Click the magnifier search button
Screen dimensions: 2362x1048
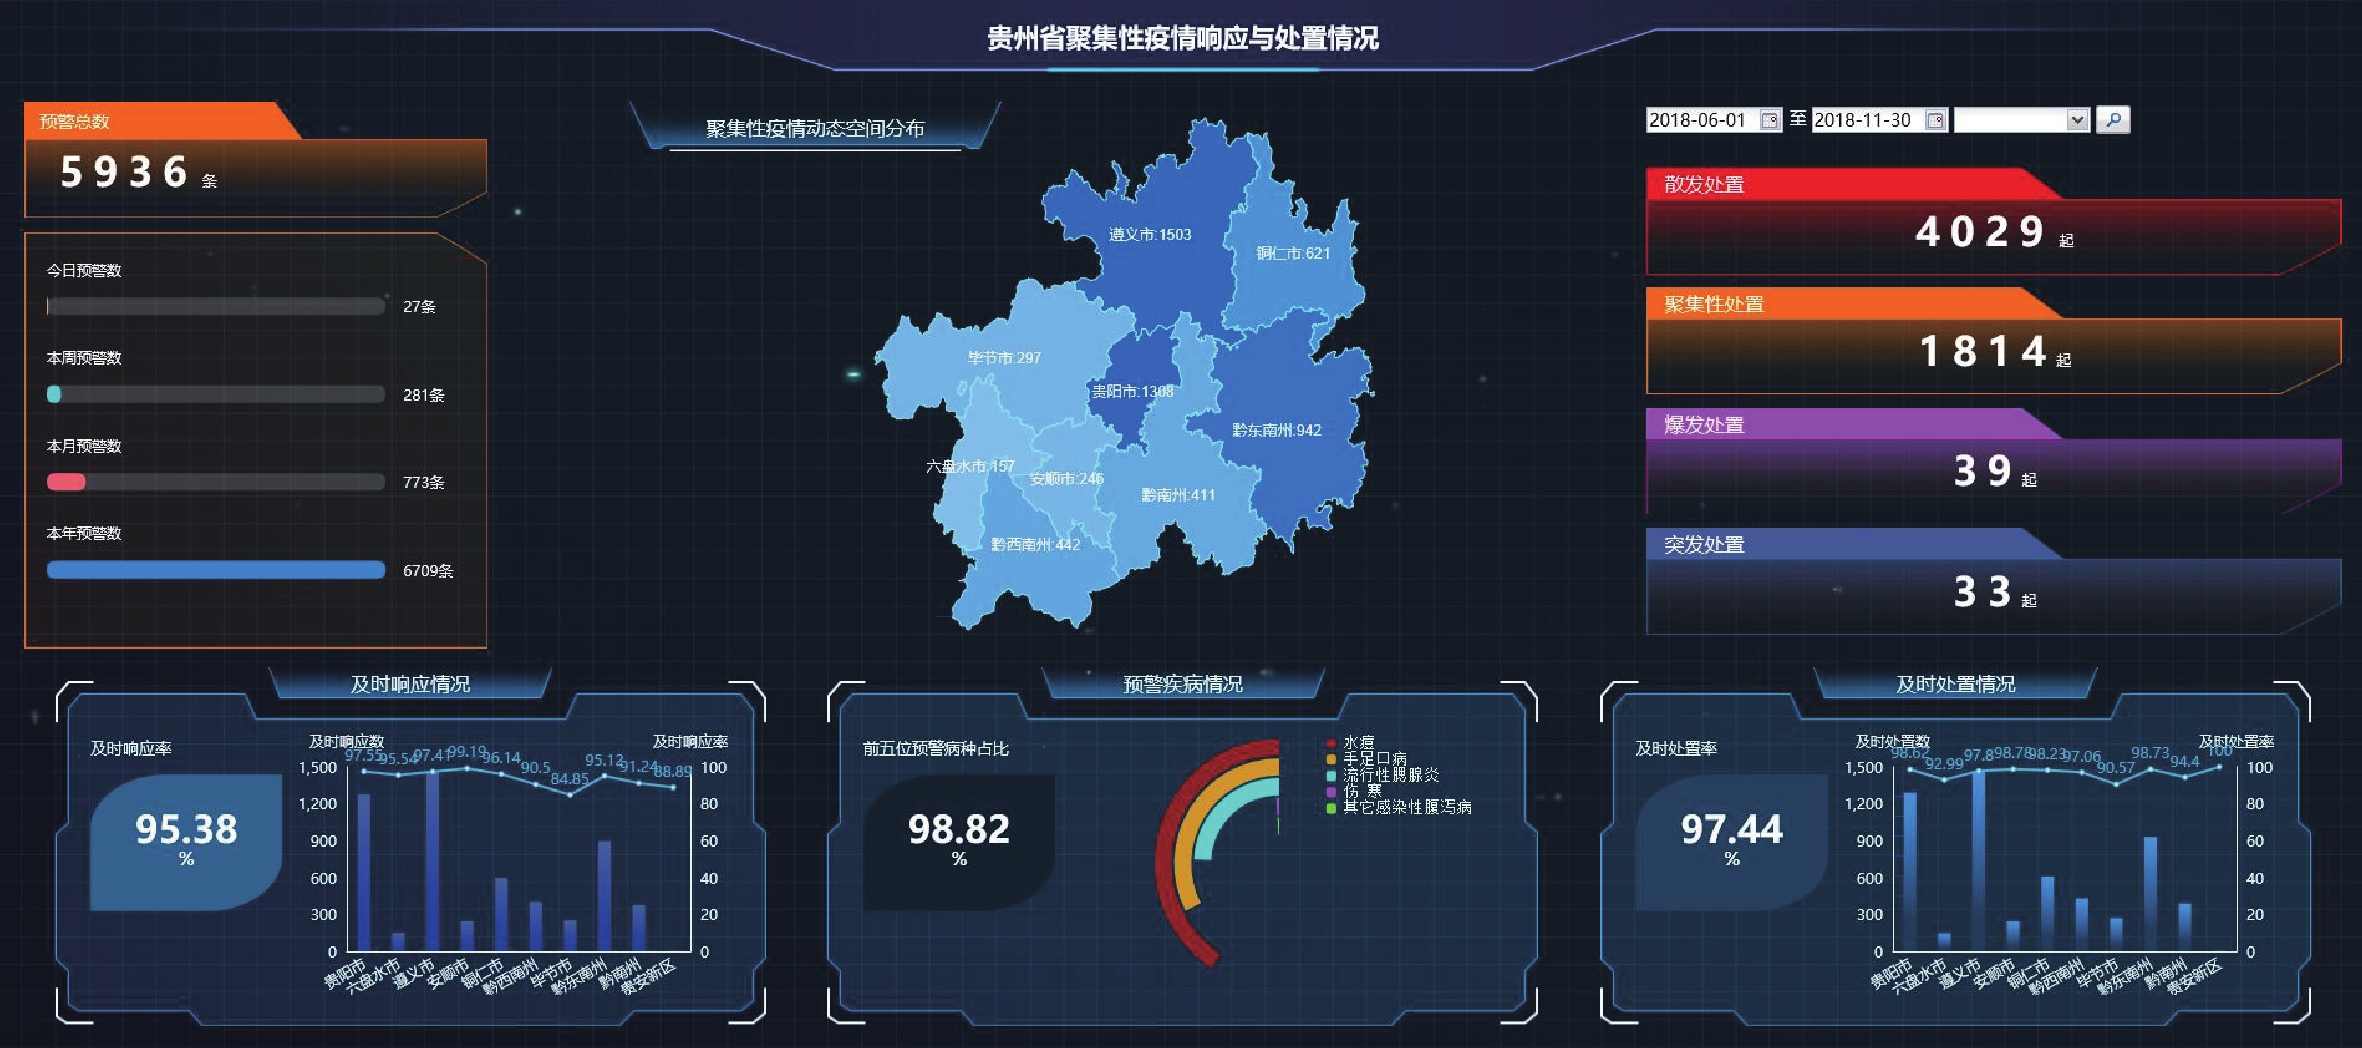coord(2112,120)
